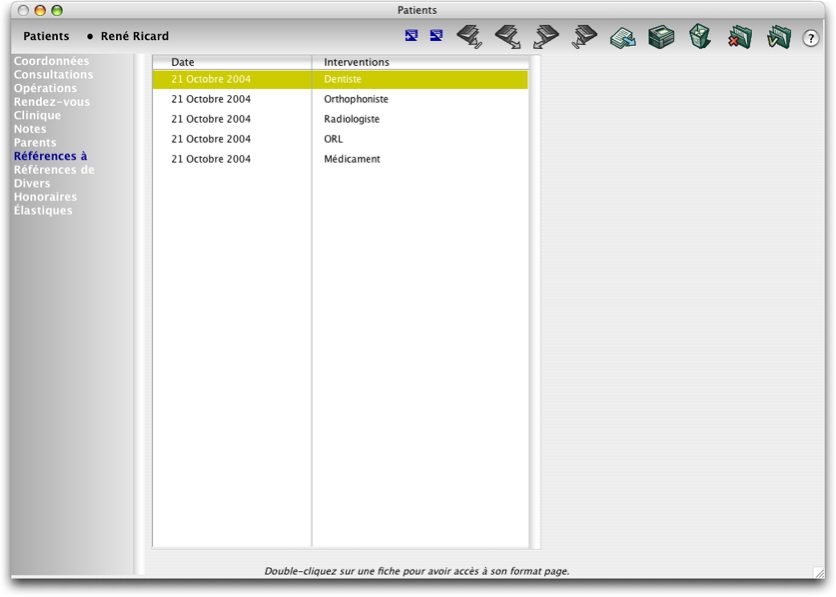The height and width of the screenshot is (597, 836).
Task: Open the Coordonnées section
Action: point(51,61)
